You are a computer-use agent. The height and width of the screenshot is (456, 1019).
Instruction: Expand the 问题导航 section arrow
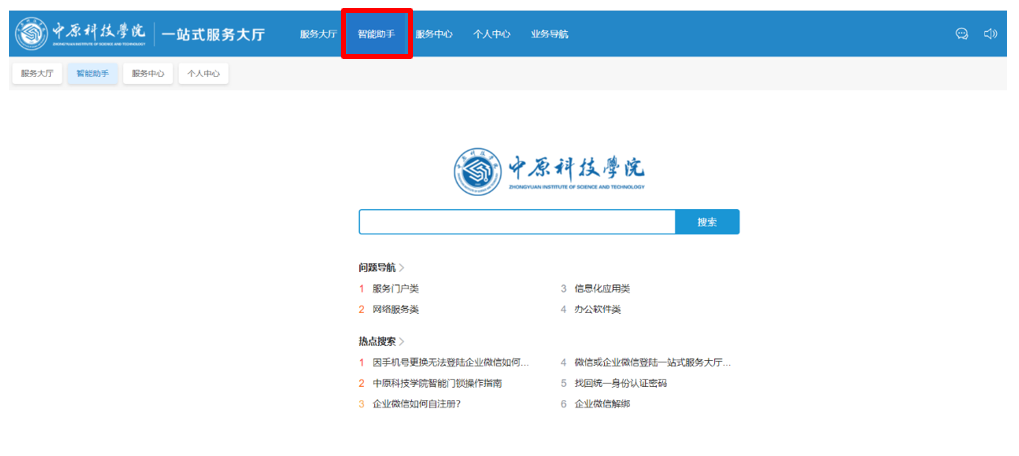tap(402, 268)
